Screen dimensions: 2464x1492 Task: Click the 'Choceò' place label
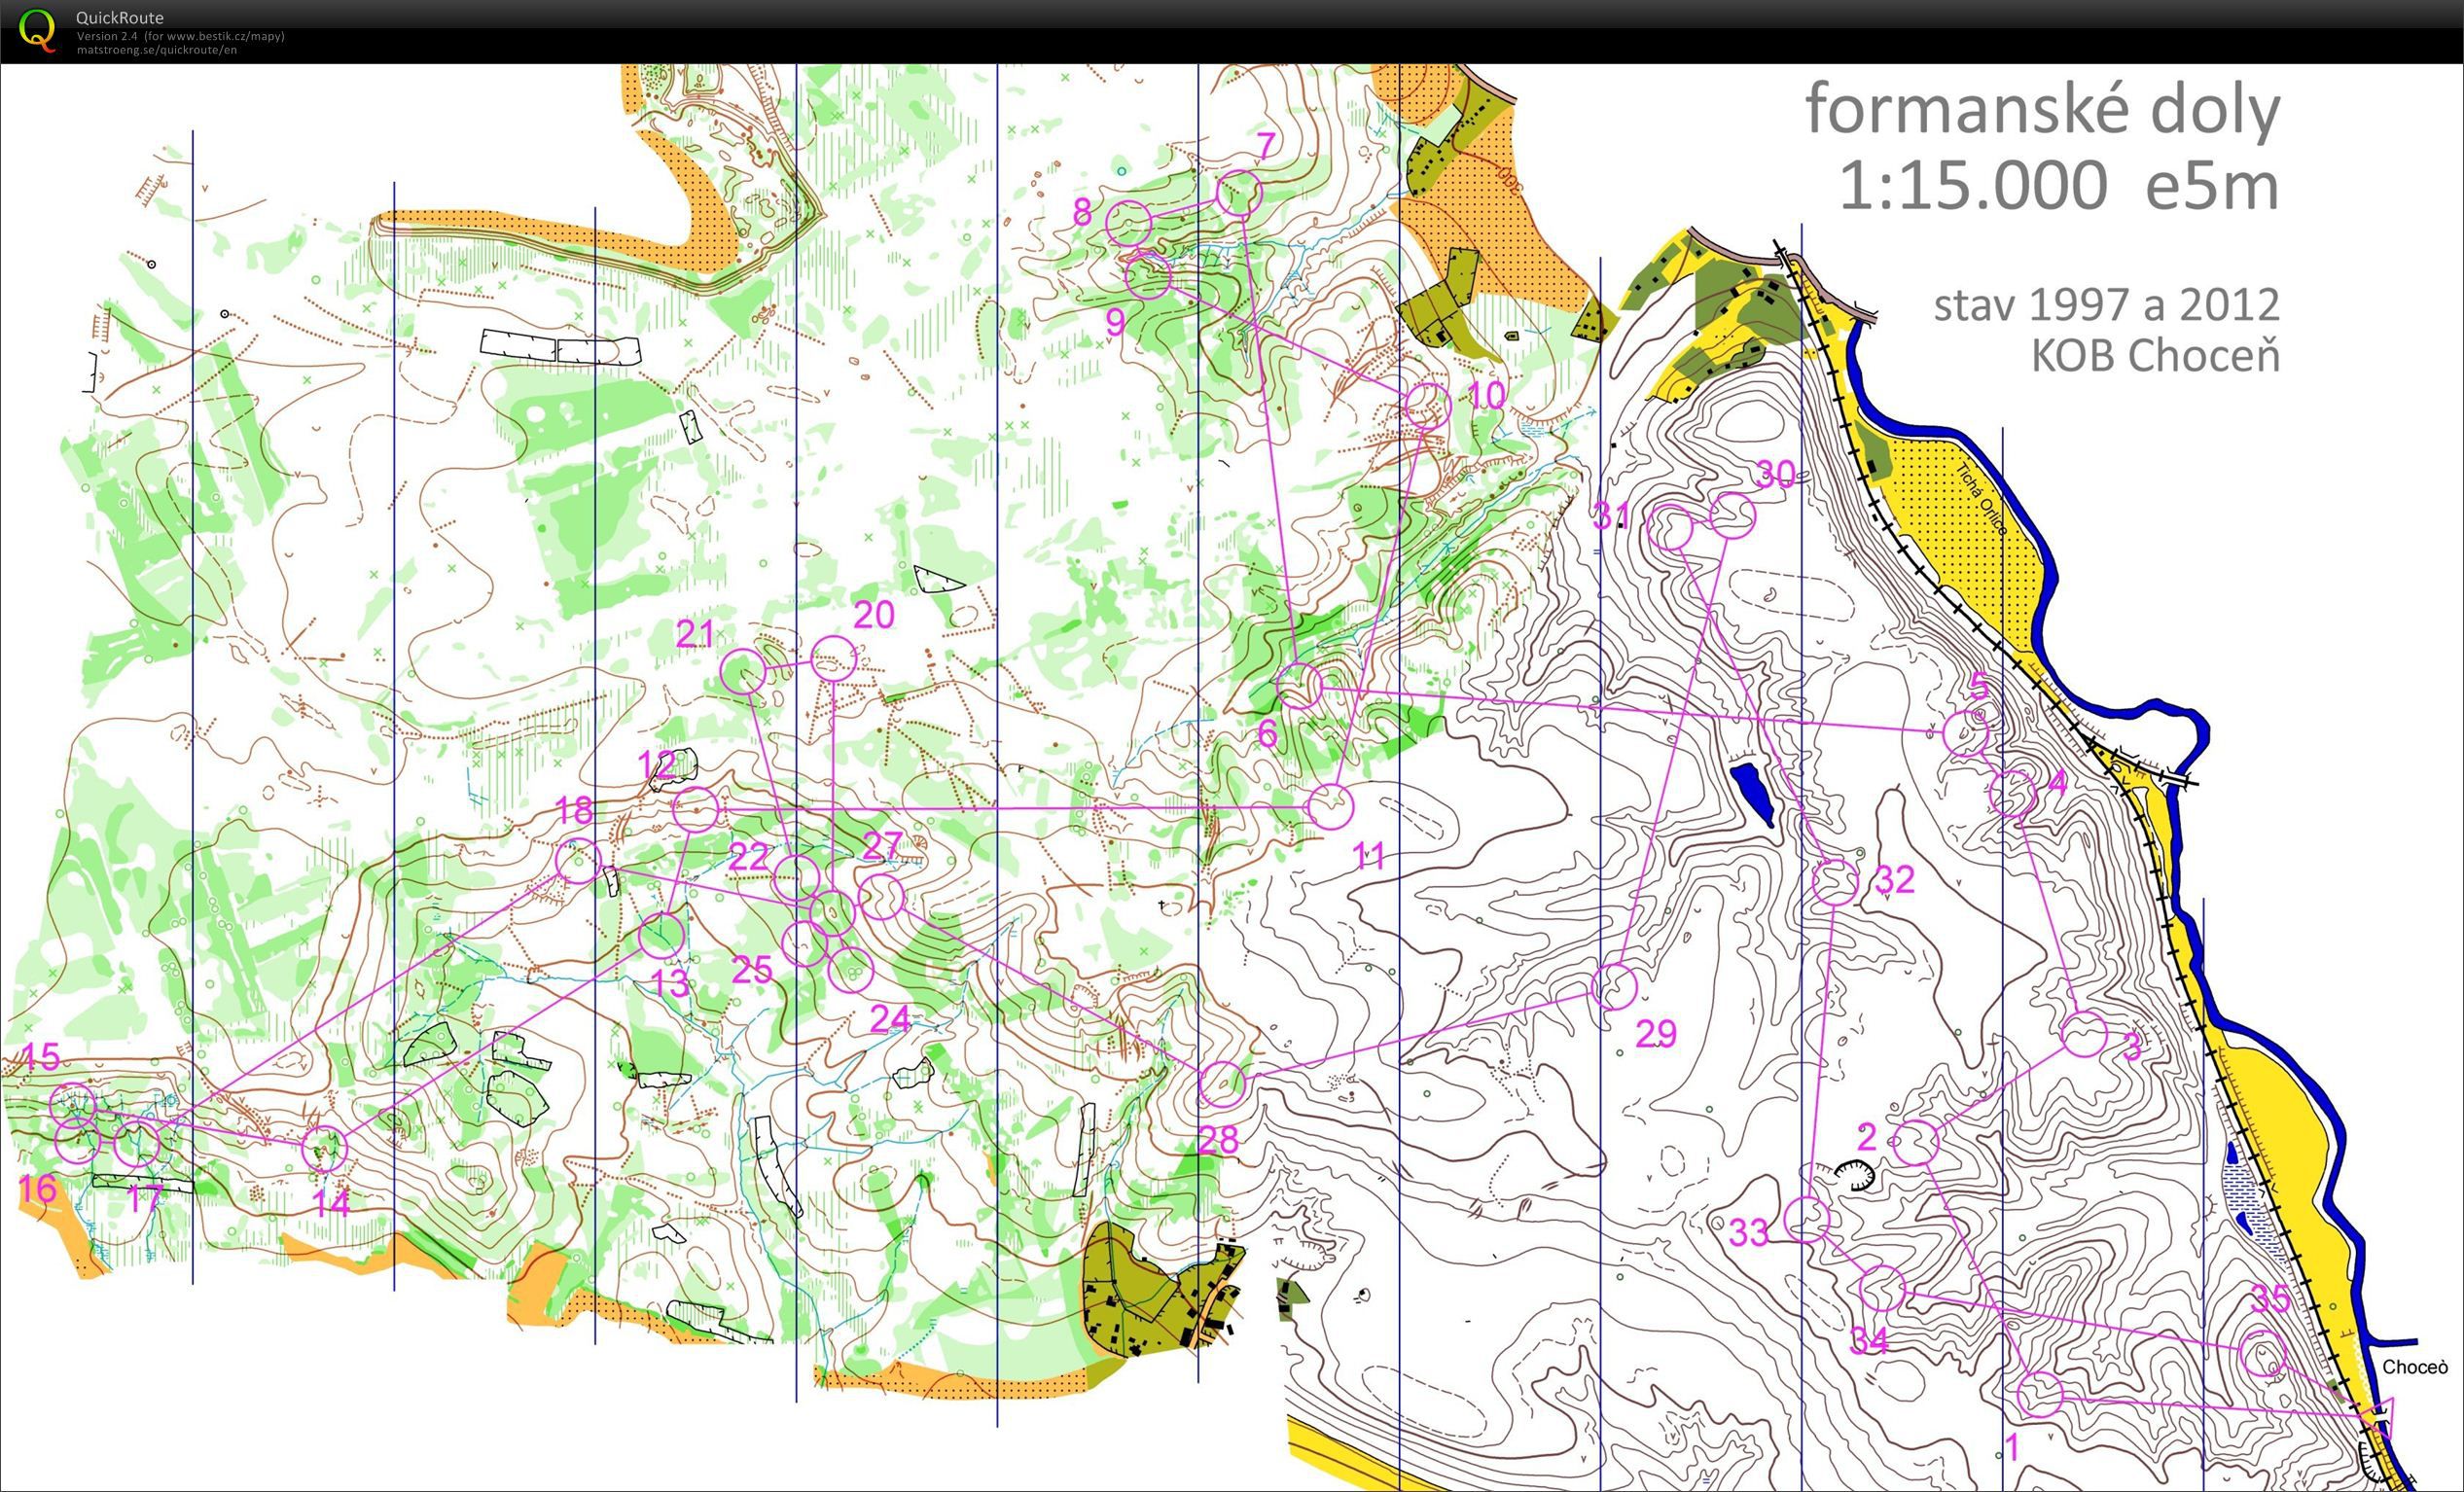pos(2414,1367)
